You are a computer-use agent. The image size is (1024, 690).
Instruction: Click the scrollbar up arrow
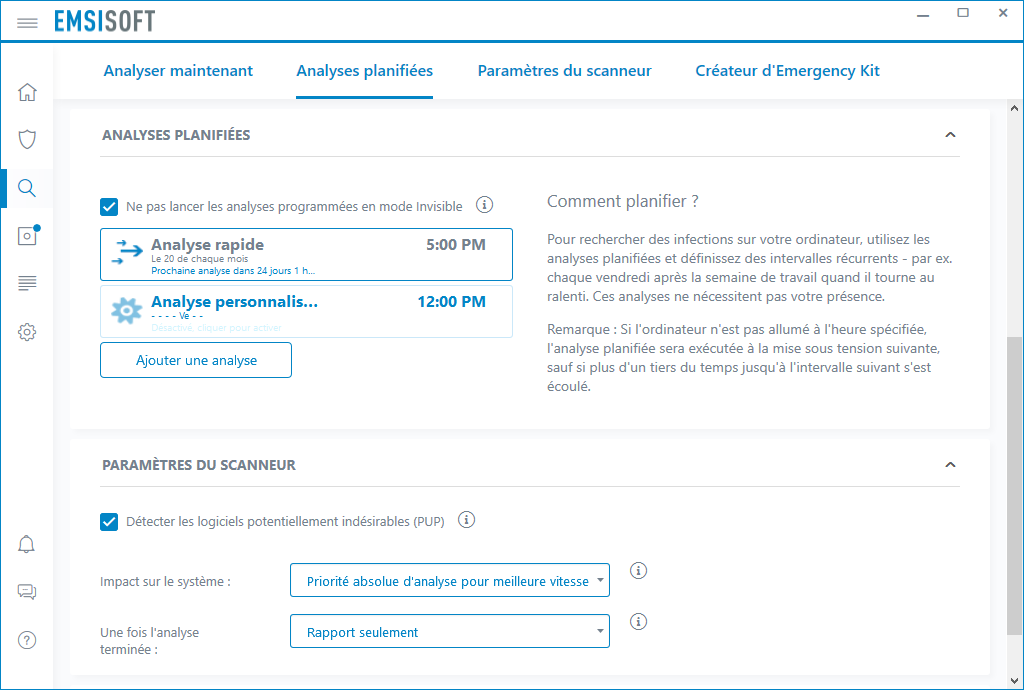(1014, 108)
